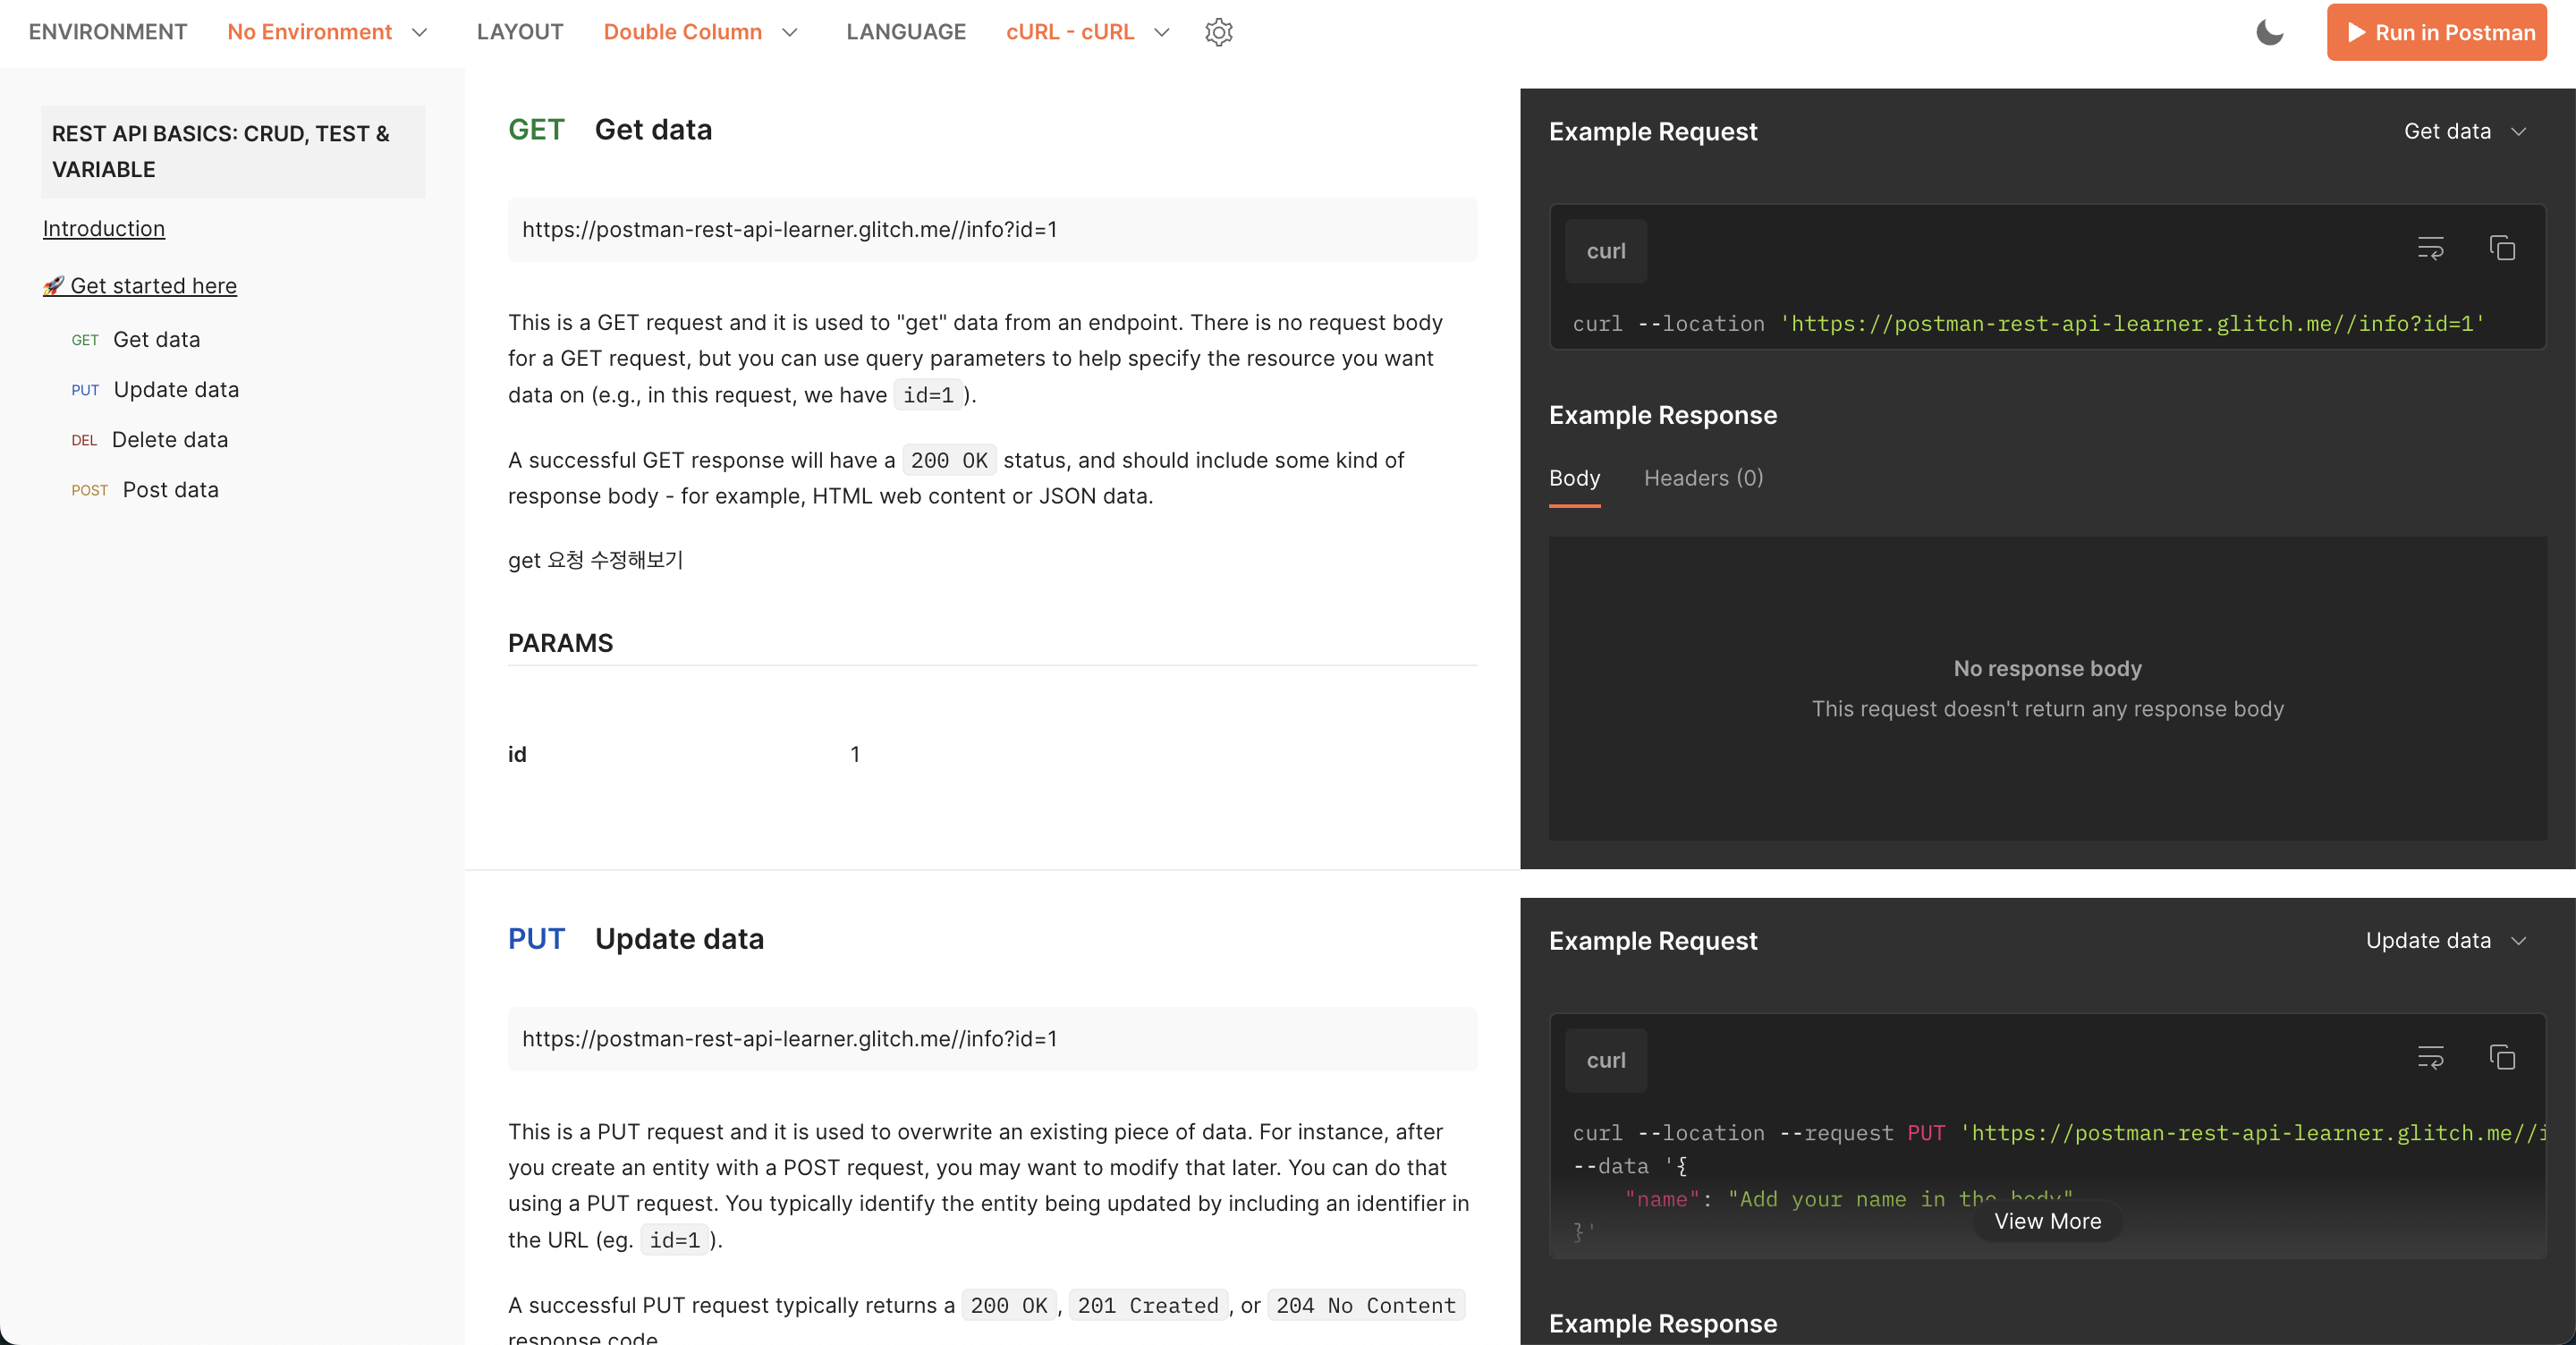Copy the Get data curl snippet
This screenshot has width=2576, height=1345.
click(x=2502, y=247)
